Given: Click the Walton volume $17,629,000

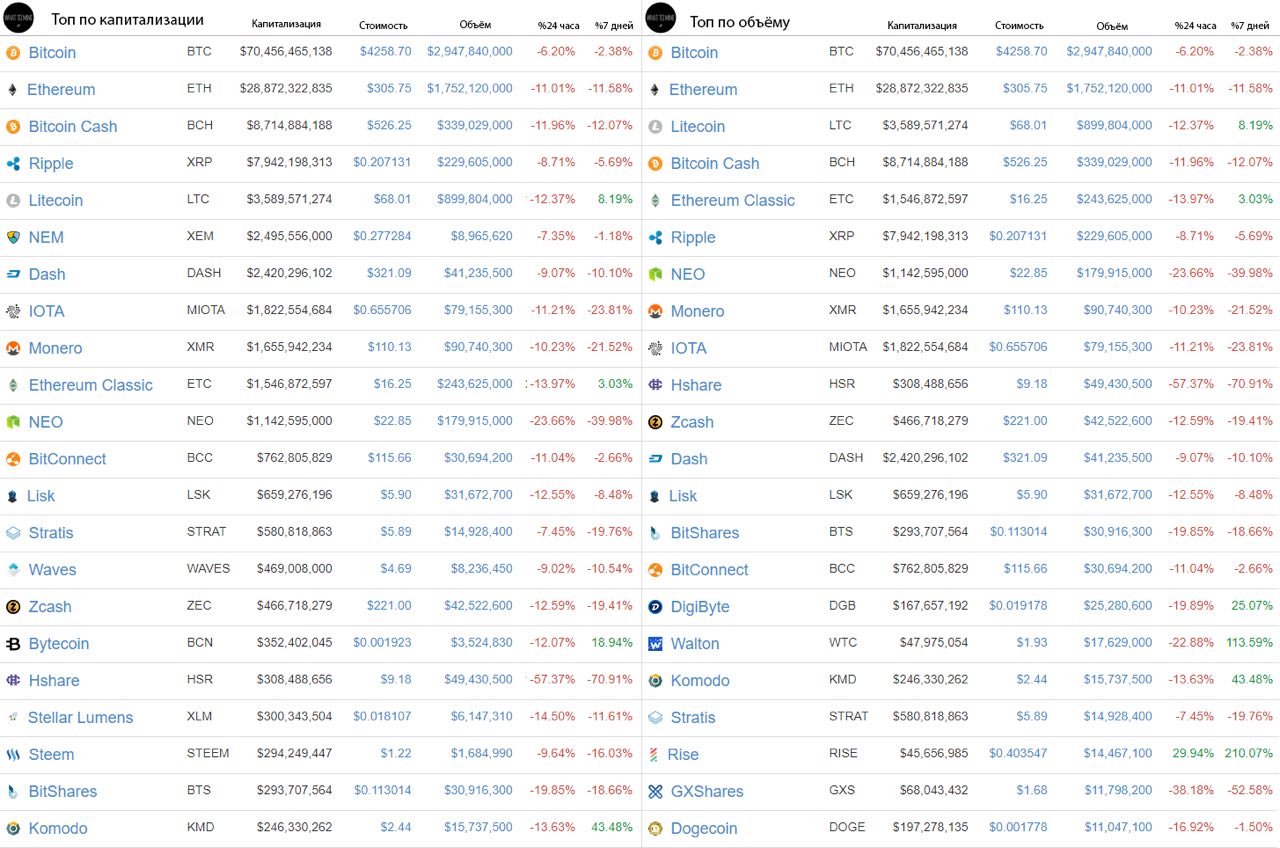Looking at the screenshot, I should click(x=1114, y=643).
